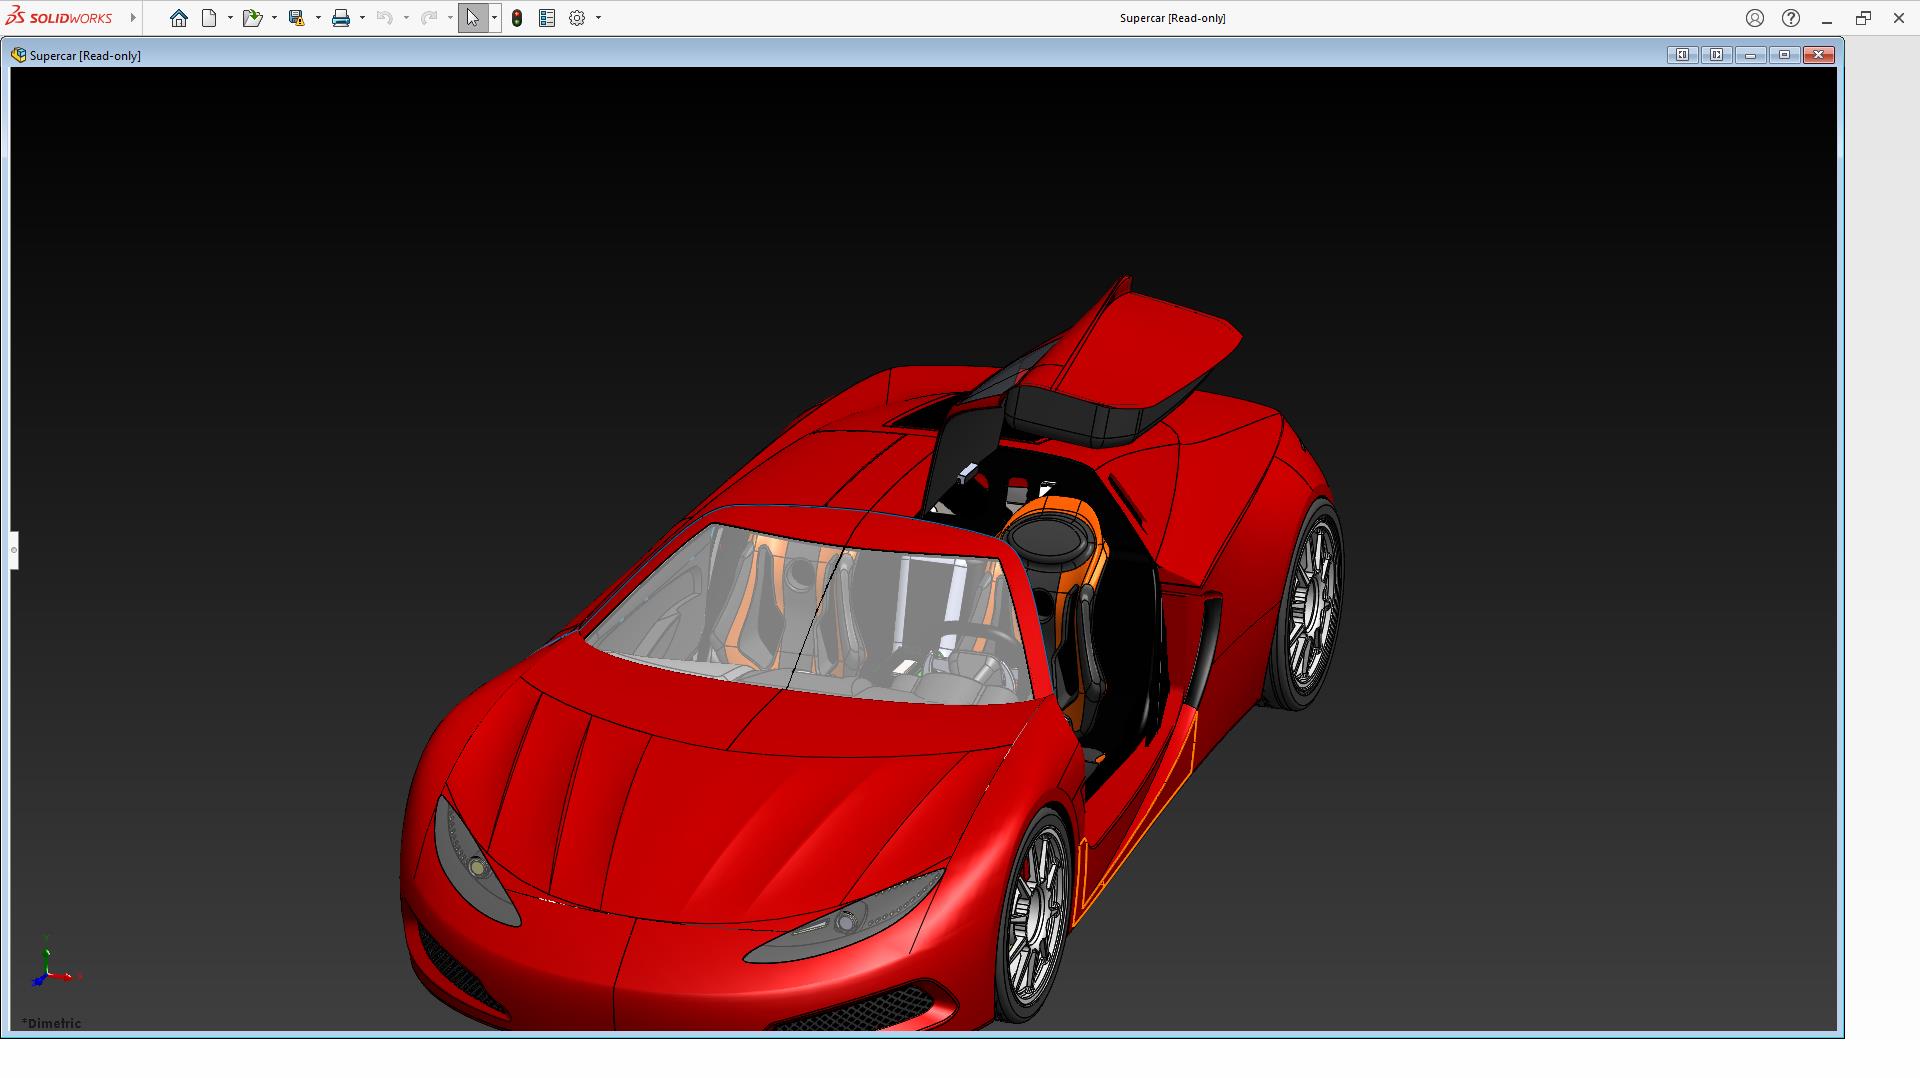Expand the Select tool dropdown arrow
Image resolution: width=1920 pixels, height=1078 pixels.
(494, 18)
